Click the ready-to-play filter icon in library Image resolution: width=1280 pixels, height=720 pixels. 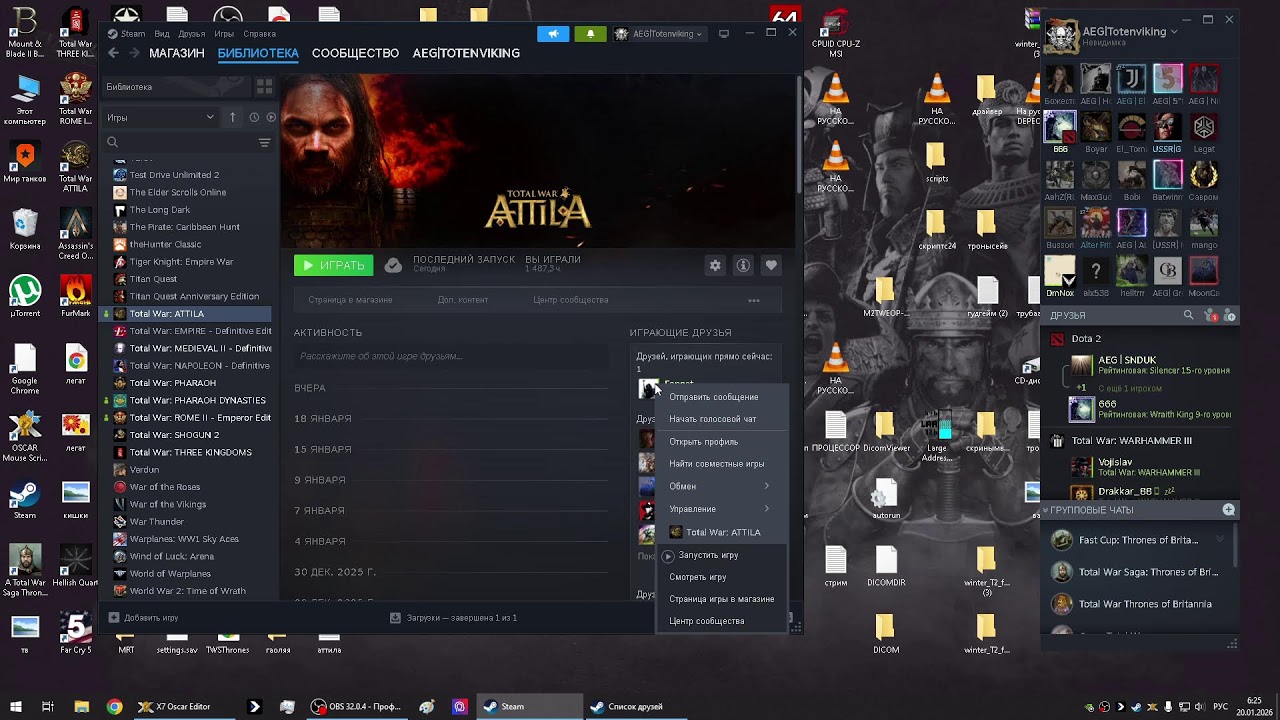(271, 117)
